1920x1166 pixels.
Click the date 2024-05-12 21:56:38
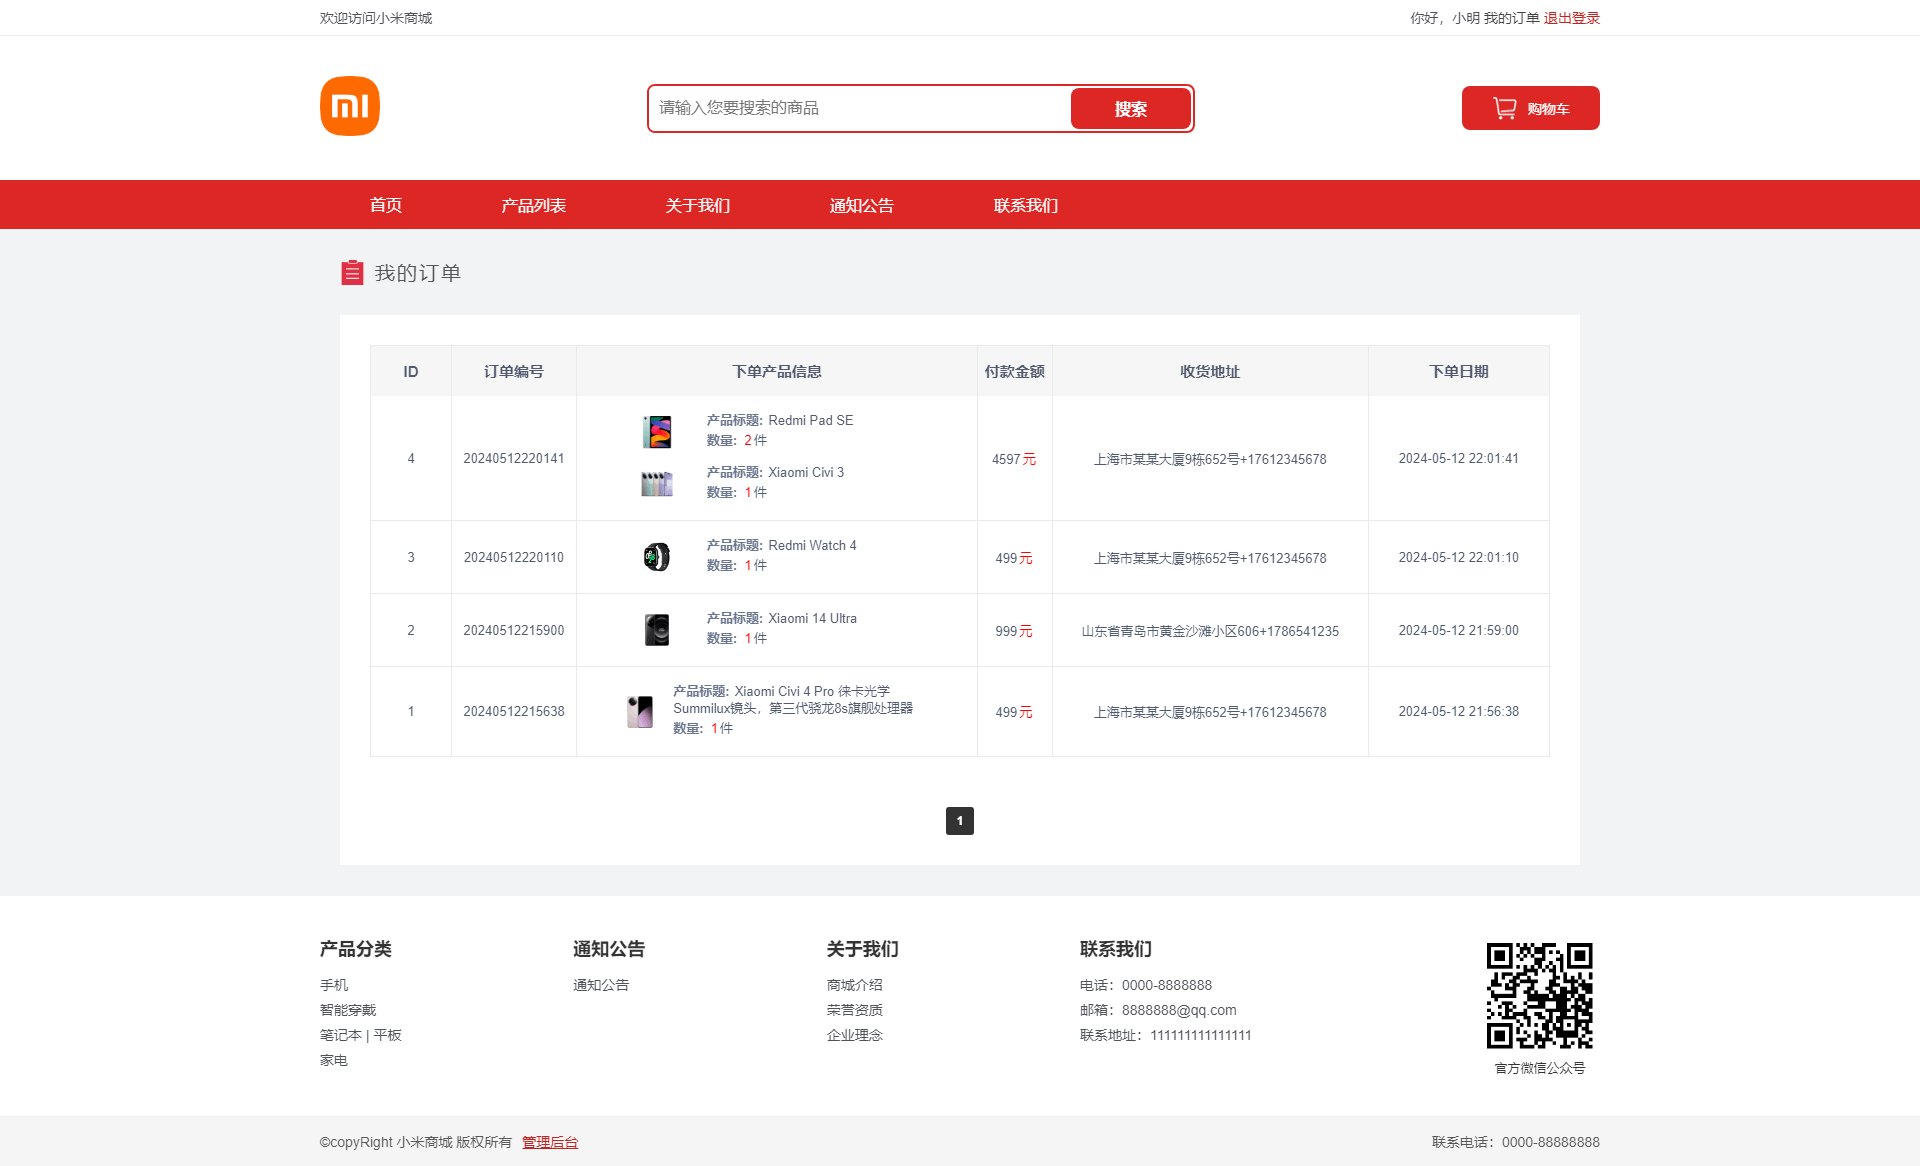(x=1459, y=711)
